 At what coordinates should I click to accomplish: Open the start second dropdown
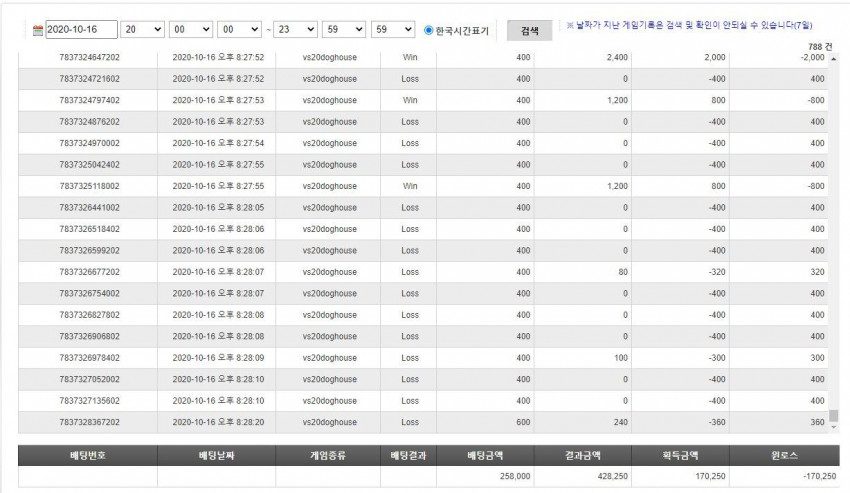[239, 30]
